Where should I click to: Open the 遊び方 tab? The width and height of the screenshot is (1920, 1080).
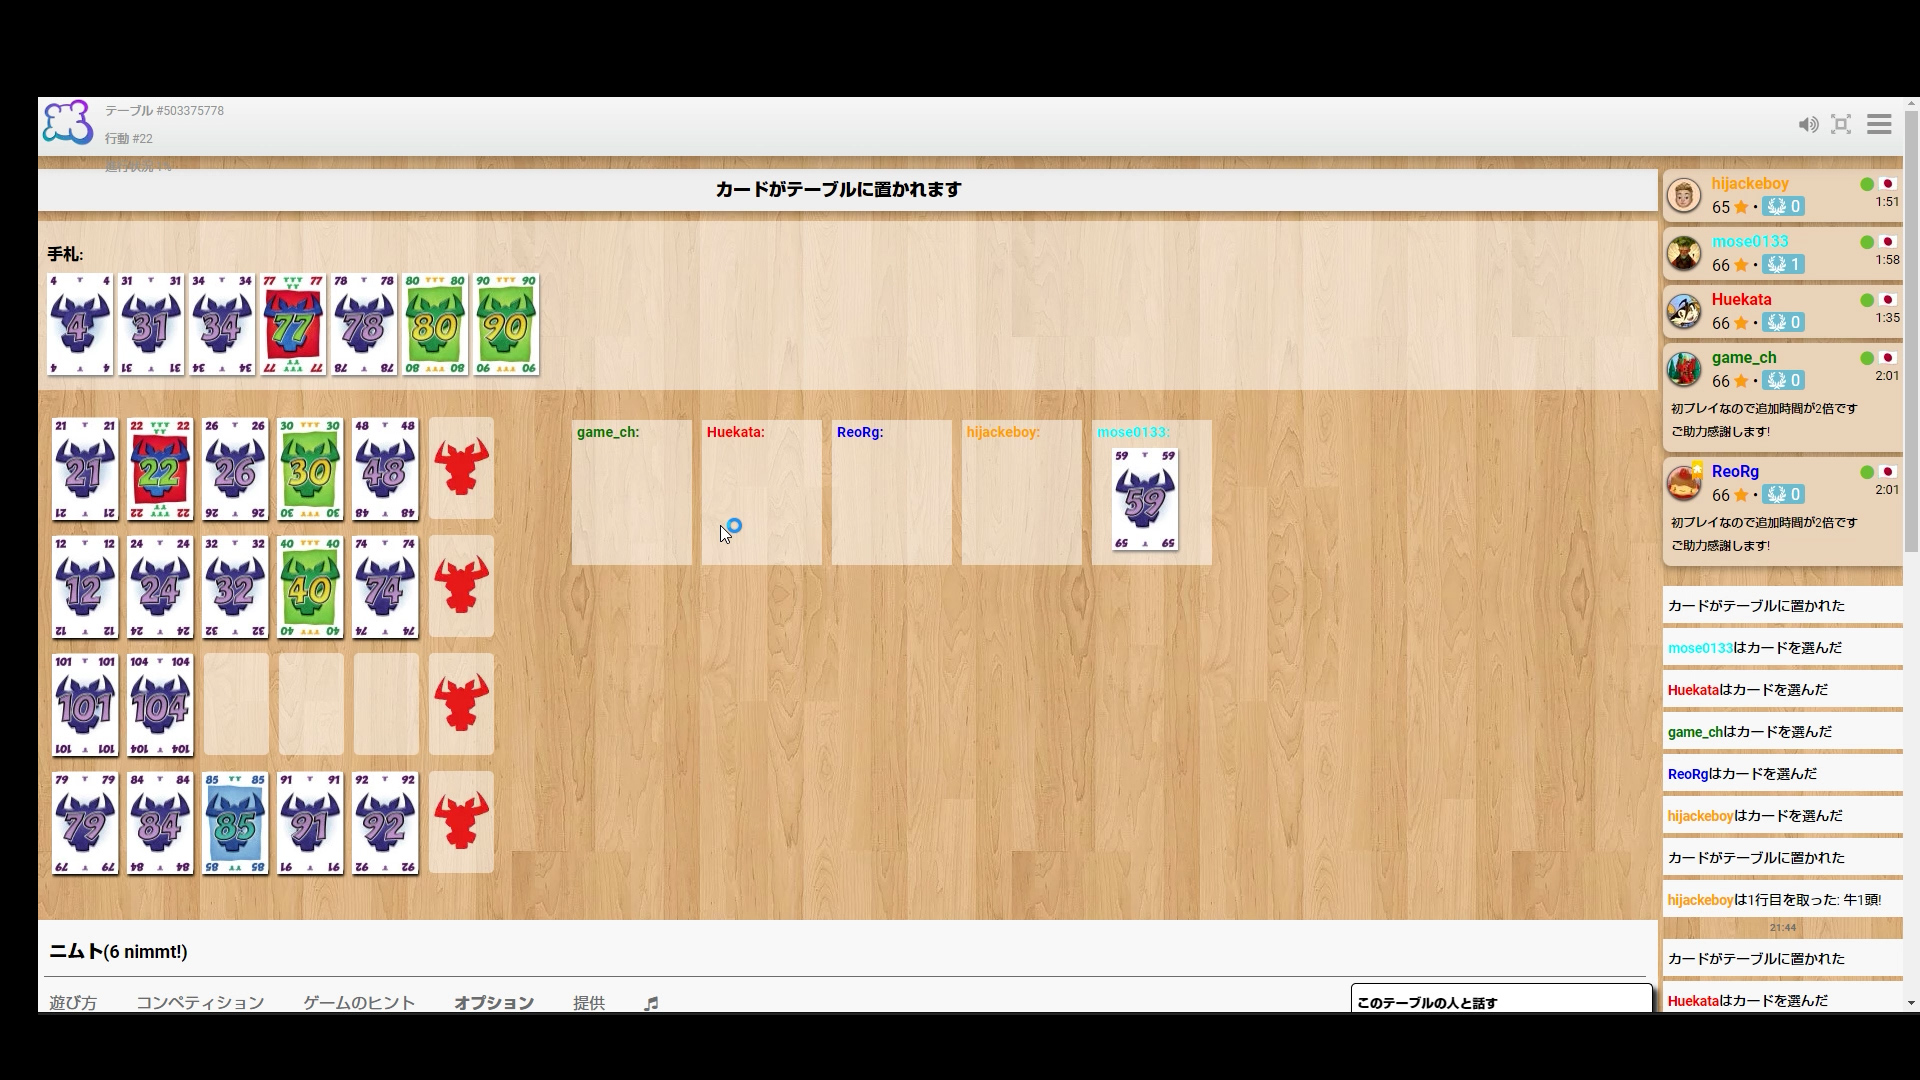pyautogui.click(x=73, y=1002)
